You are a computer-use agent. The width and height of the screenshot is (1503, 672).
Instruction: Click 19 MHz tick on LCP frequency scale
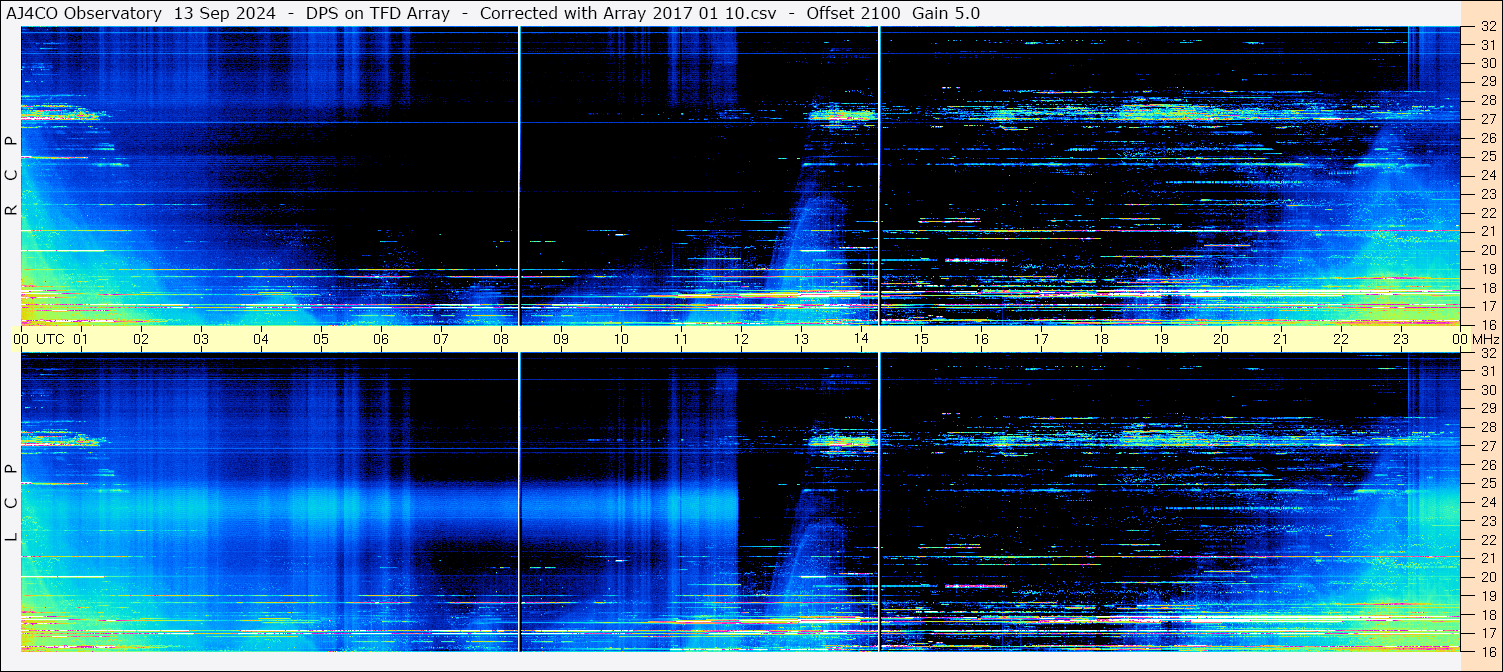tap(1488, 596)
